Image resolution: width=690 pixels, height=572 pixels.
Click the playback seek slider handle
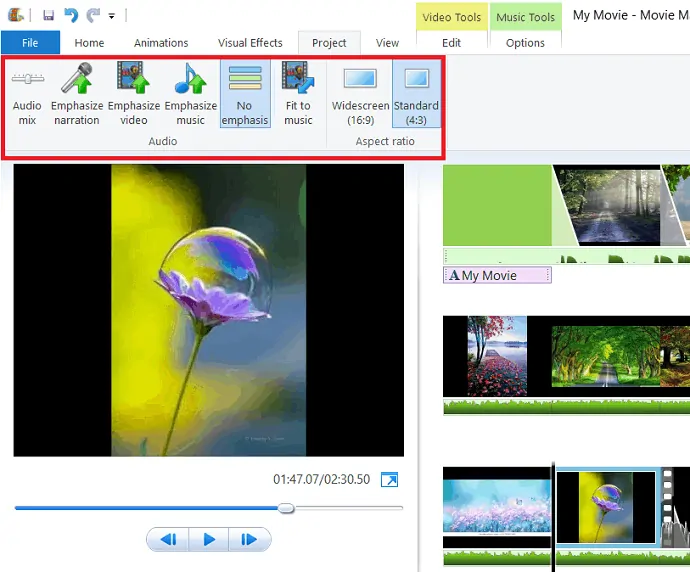286,508
